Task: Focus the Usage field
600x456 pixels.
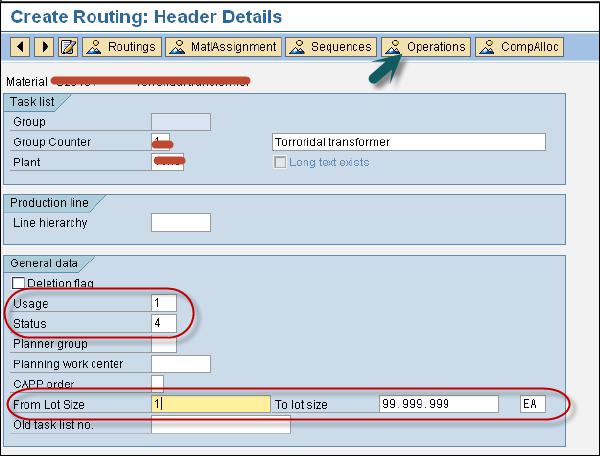Action: [164, 303]
